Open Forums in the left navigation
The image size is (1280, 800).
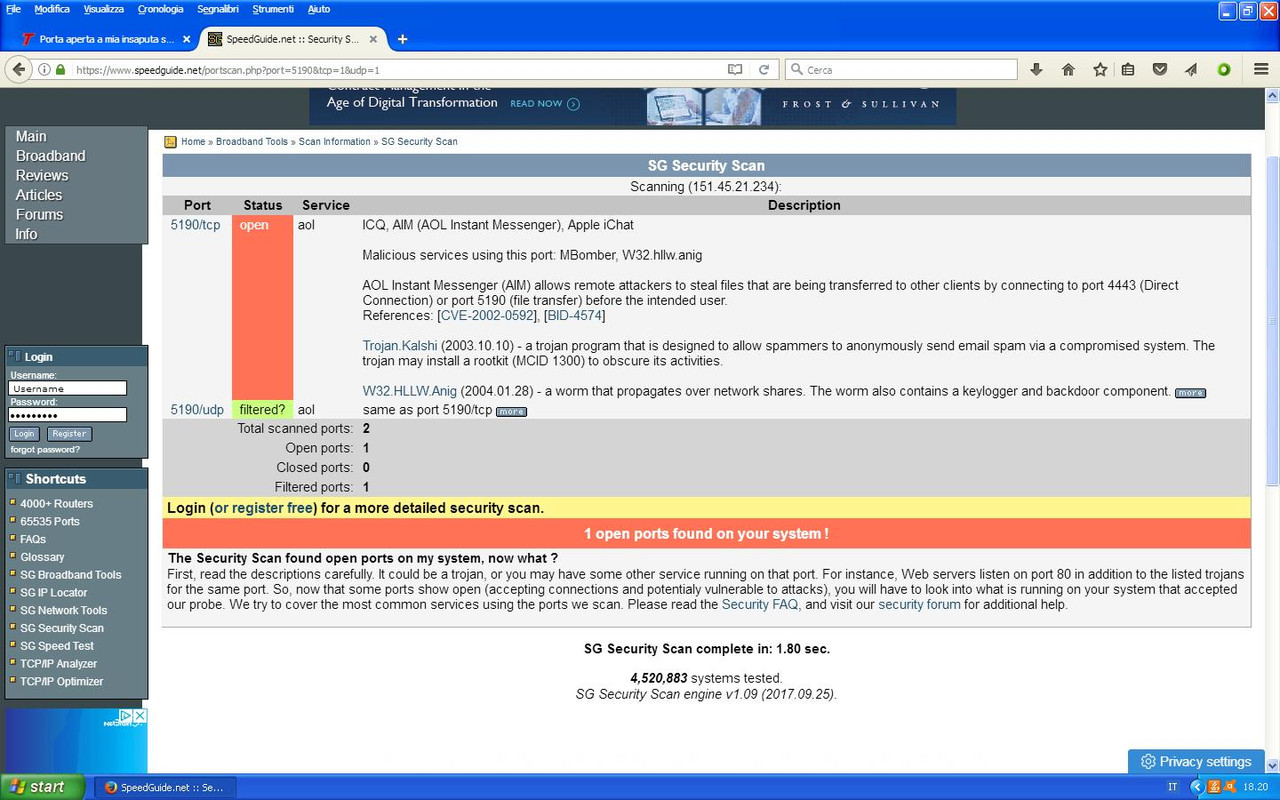39,215
